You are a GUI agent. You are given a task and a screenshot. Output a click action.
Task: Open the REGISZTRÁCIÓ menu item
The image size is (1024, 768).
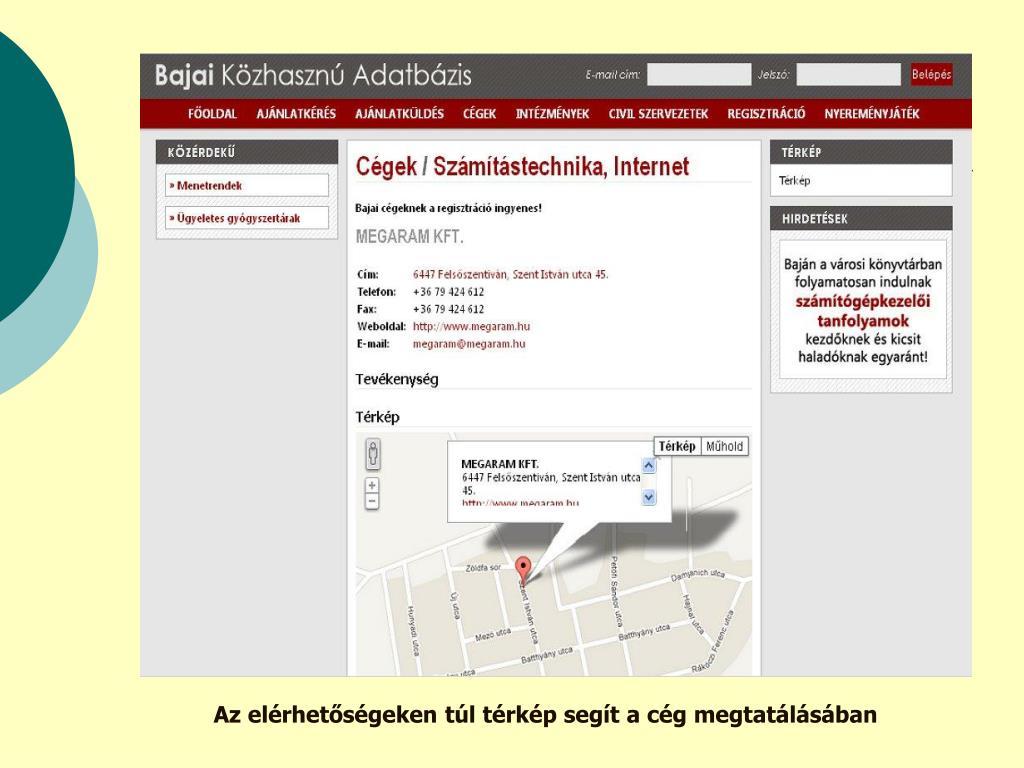(x=766, y=114)
